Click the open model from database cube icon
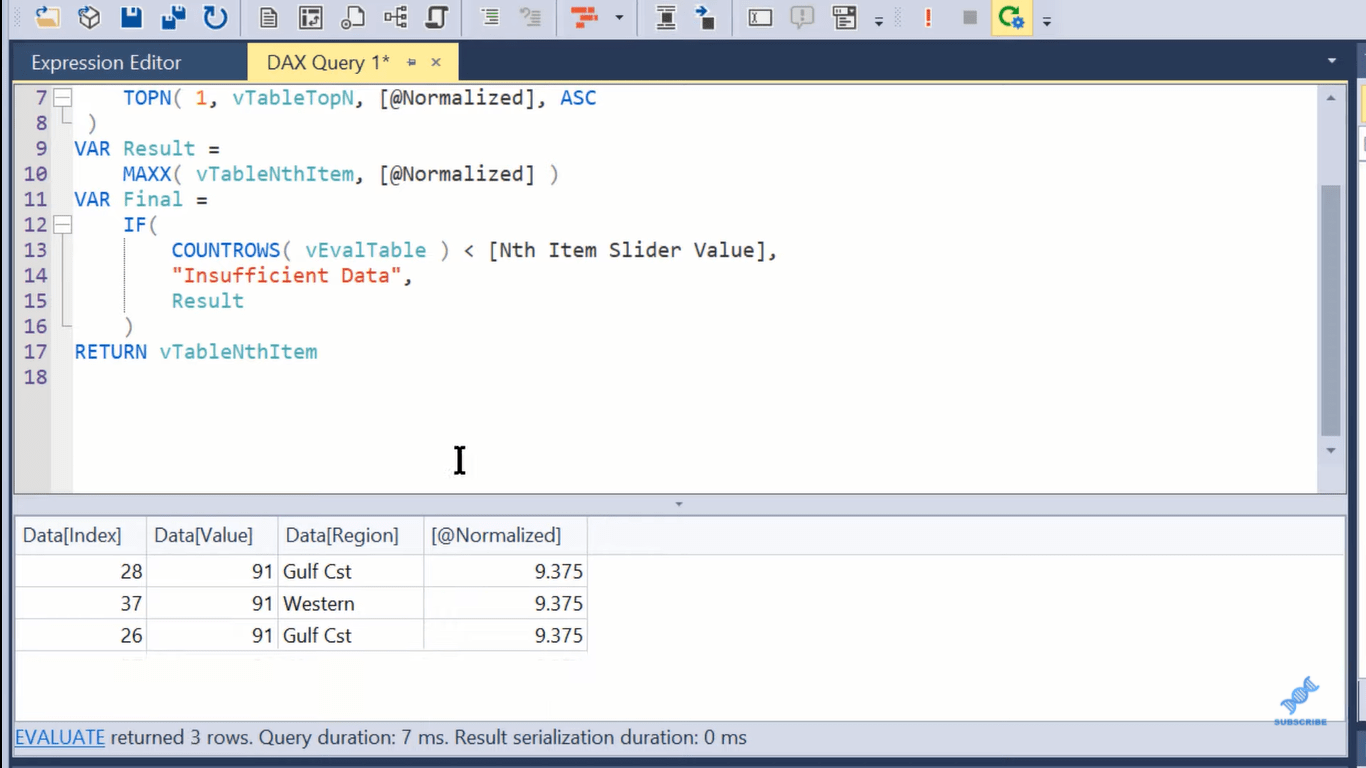This screenshot has width=1366, height=768. click(90, 17)
